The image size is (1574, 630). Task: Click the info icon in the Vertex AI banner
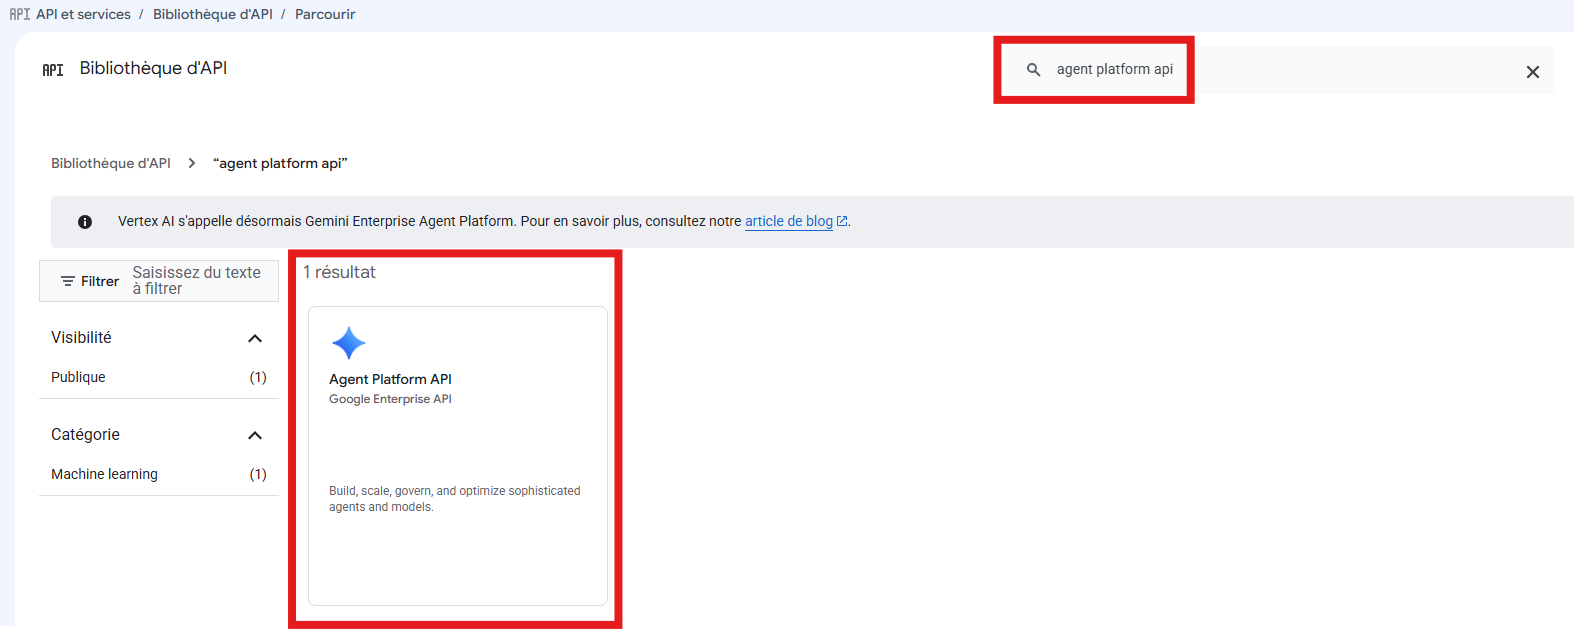pyautogui.click(x=85, y=222)
